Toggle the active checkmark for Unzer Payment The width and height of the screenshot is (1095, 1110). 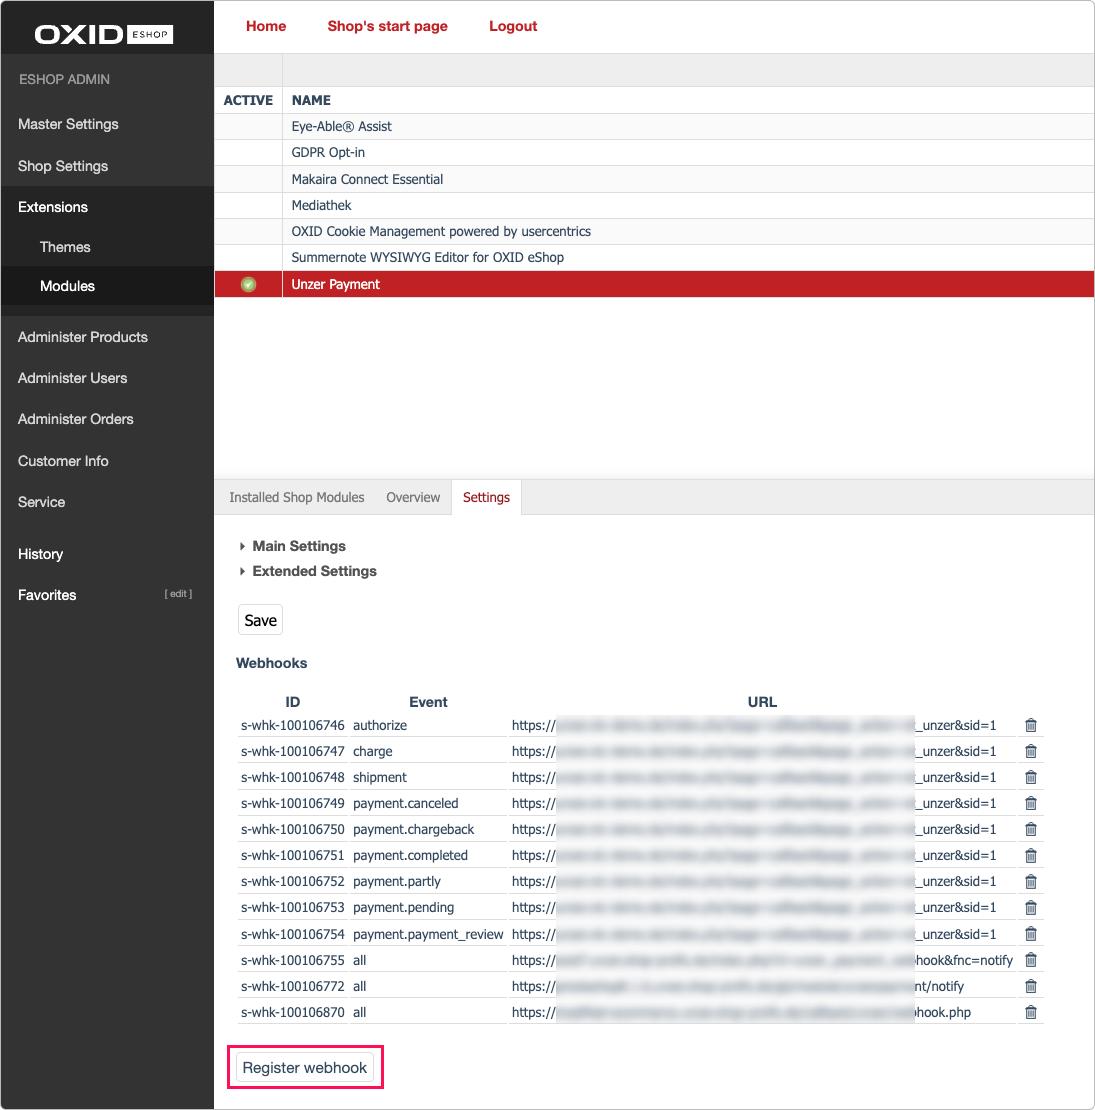pos(247,284)
